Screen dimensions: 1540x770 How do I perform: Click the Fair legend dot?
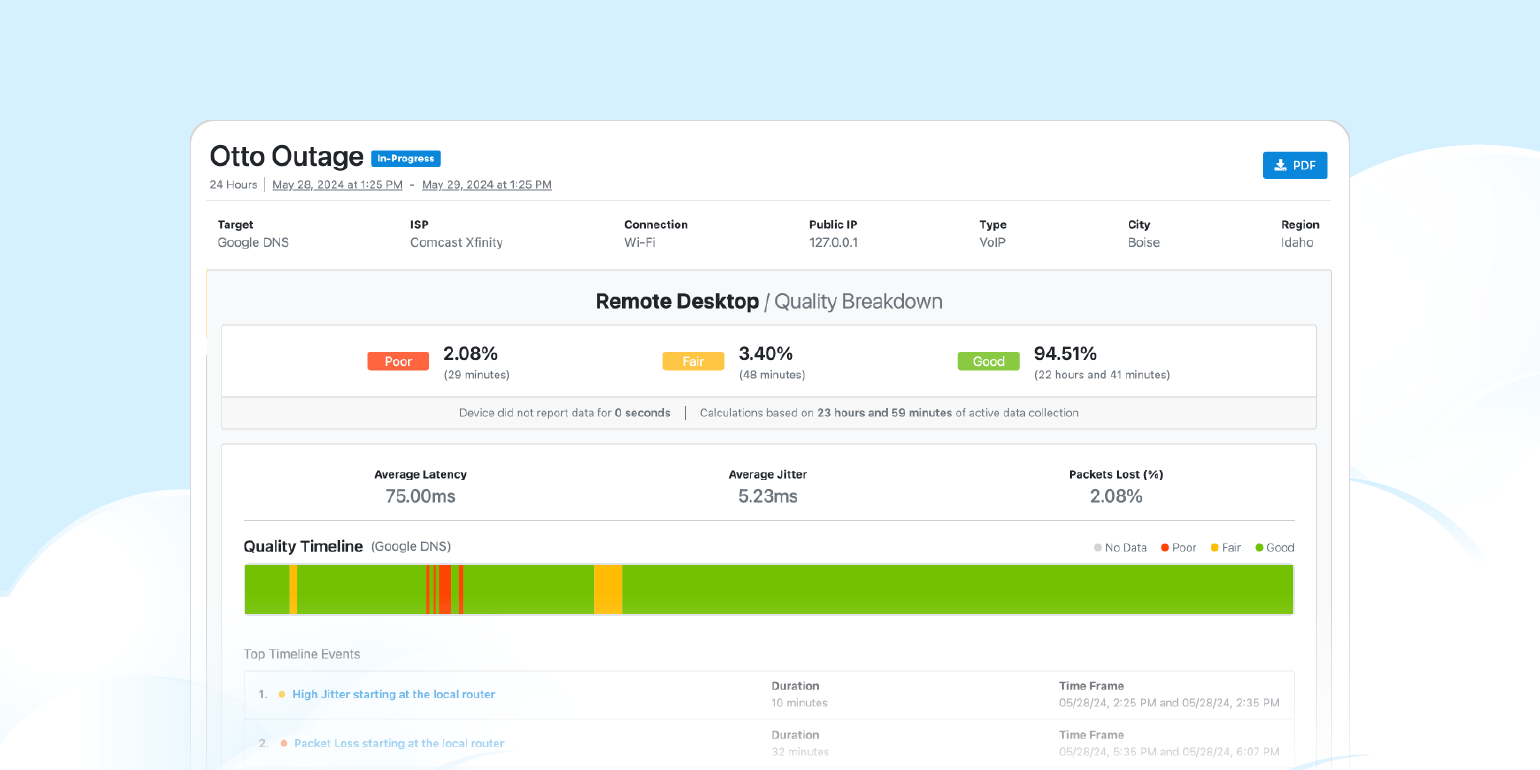(1215, 548)
